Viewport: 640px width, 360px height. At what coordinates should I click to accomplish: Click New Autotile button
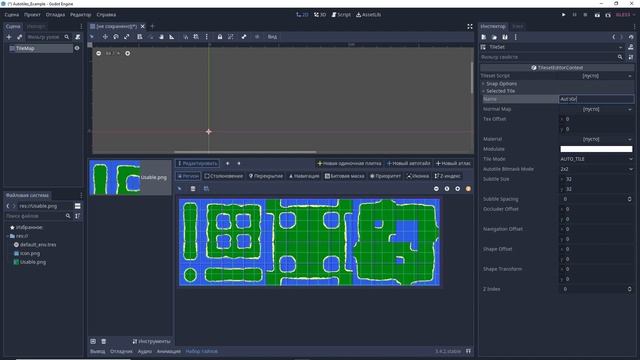(409, 163)
